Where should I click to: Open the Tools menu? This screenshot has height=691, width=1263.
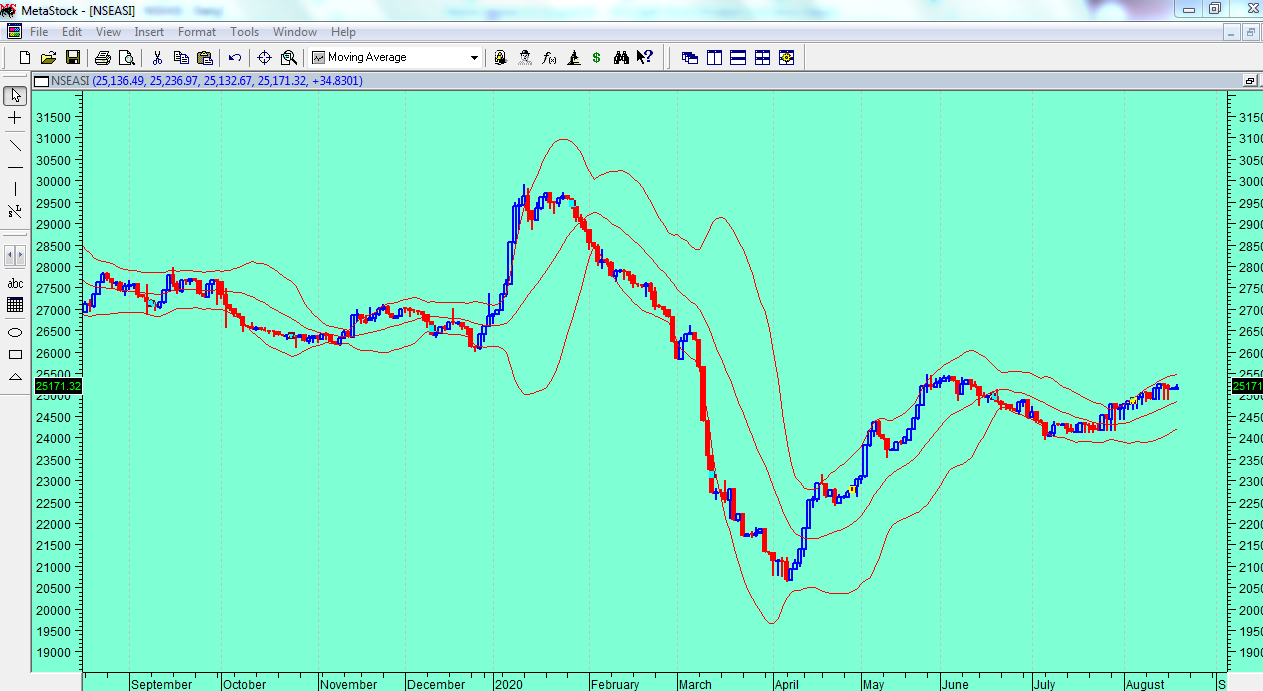pos(244,32)
